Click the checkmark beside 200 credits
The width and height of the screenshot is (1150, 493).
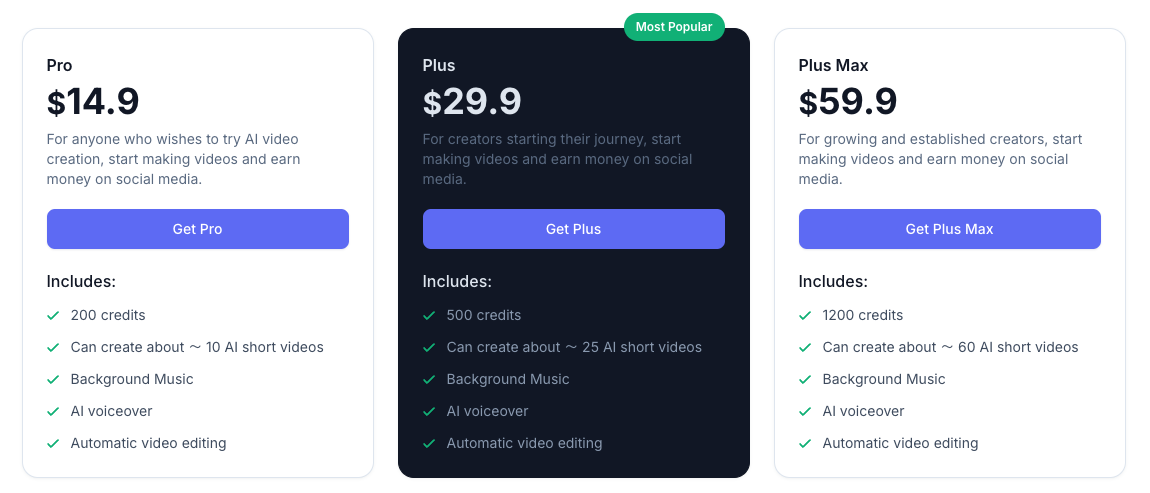54,315
